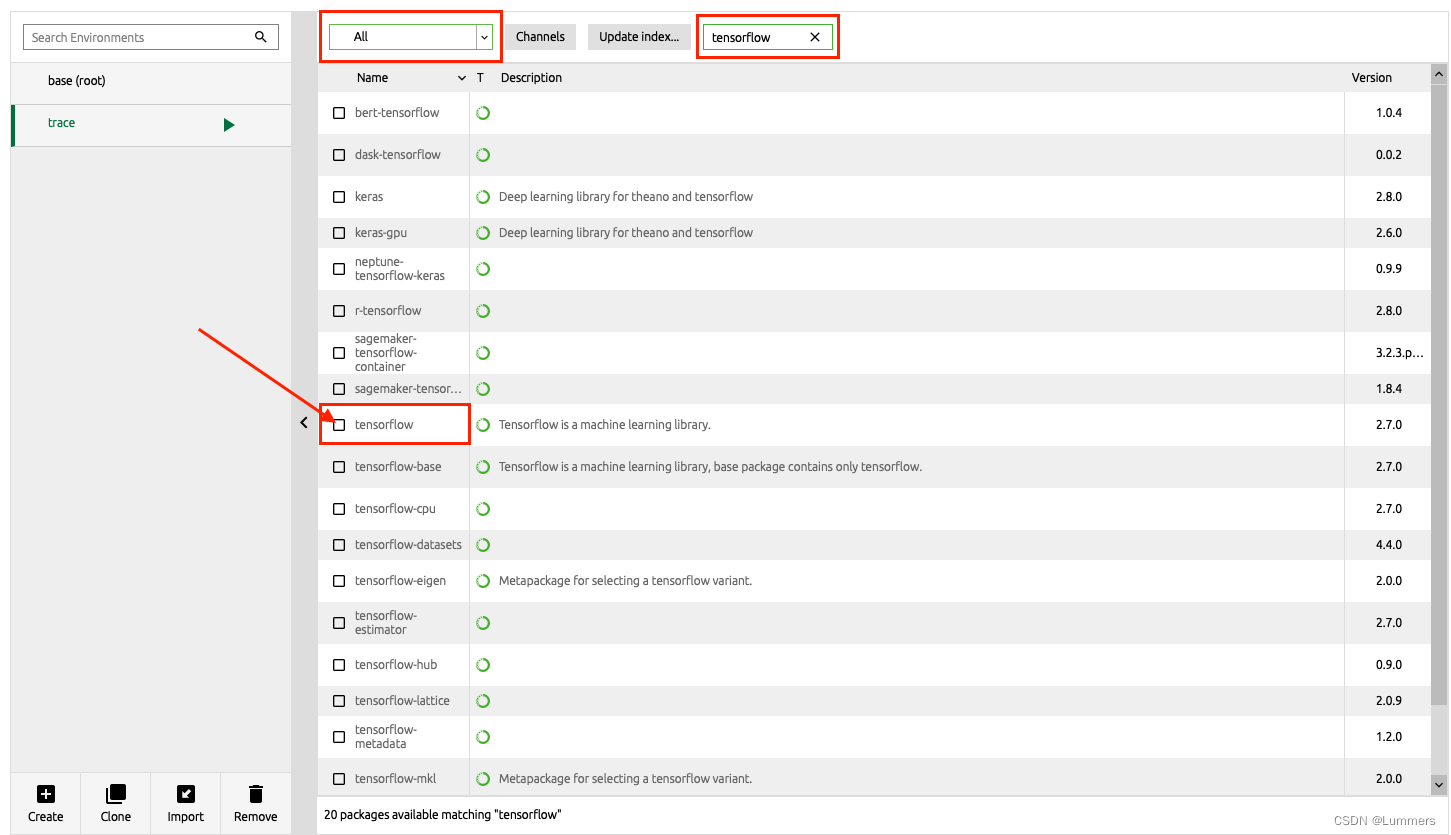
Task: Click the package list scroll up arrow
Action: (x=1439, y=73)
